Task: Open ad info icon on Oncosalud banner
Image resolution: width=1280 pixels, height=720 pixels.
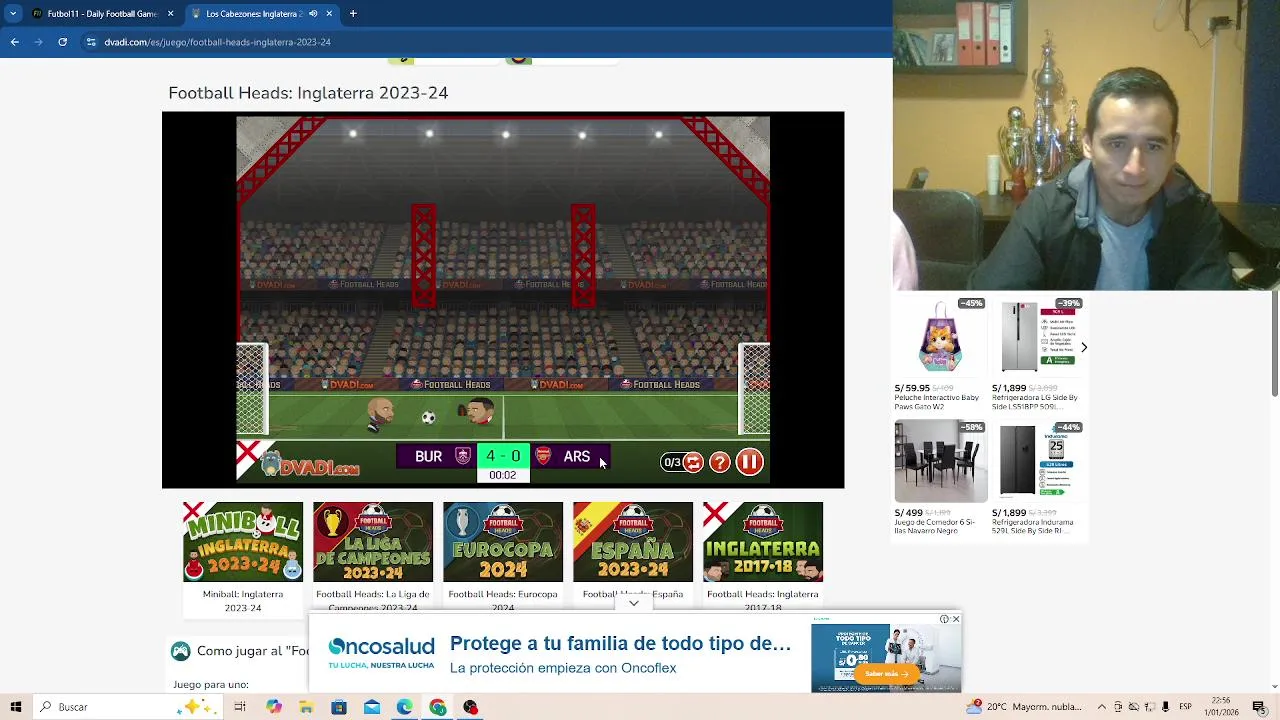Action: coord(944,619)
